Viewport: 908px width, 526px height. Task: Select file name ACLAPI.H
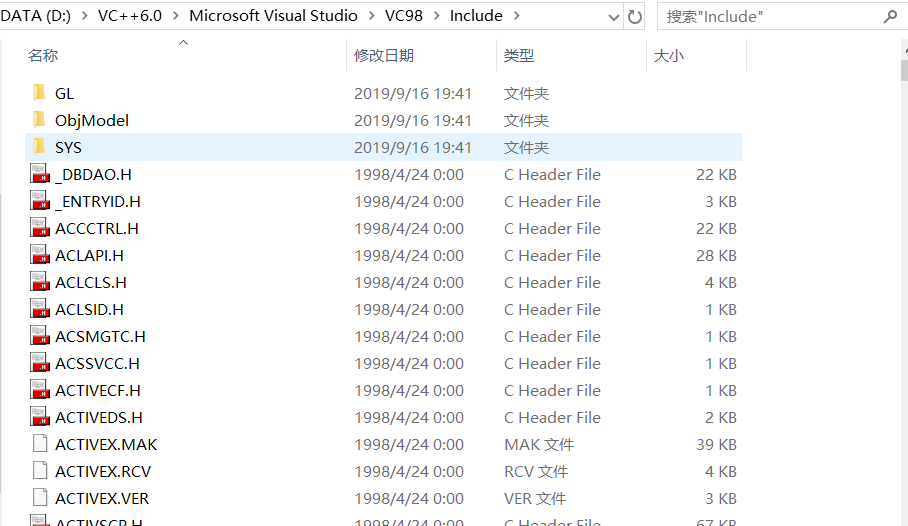point(89,255)
